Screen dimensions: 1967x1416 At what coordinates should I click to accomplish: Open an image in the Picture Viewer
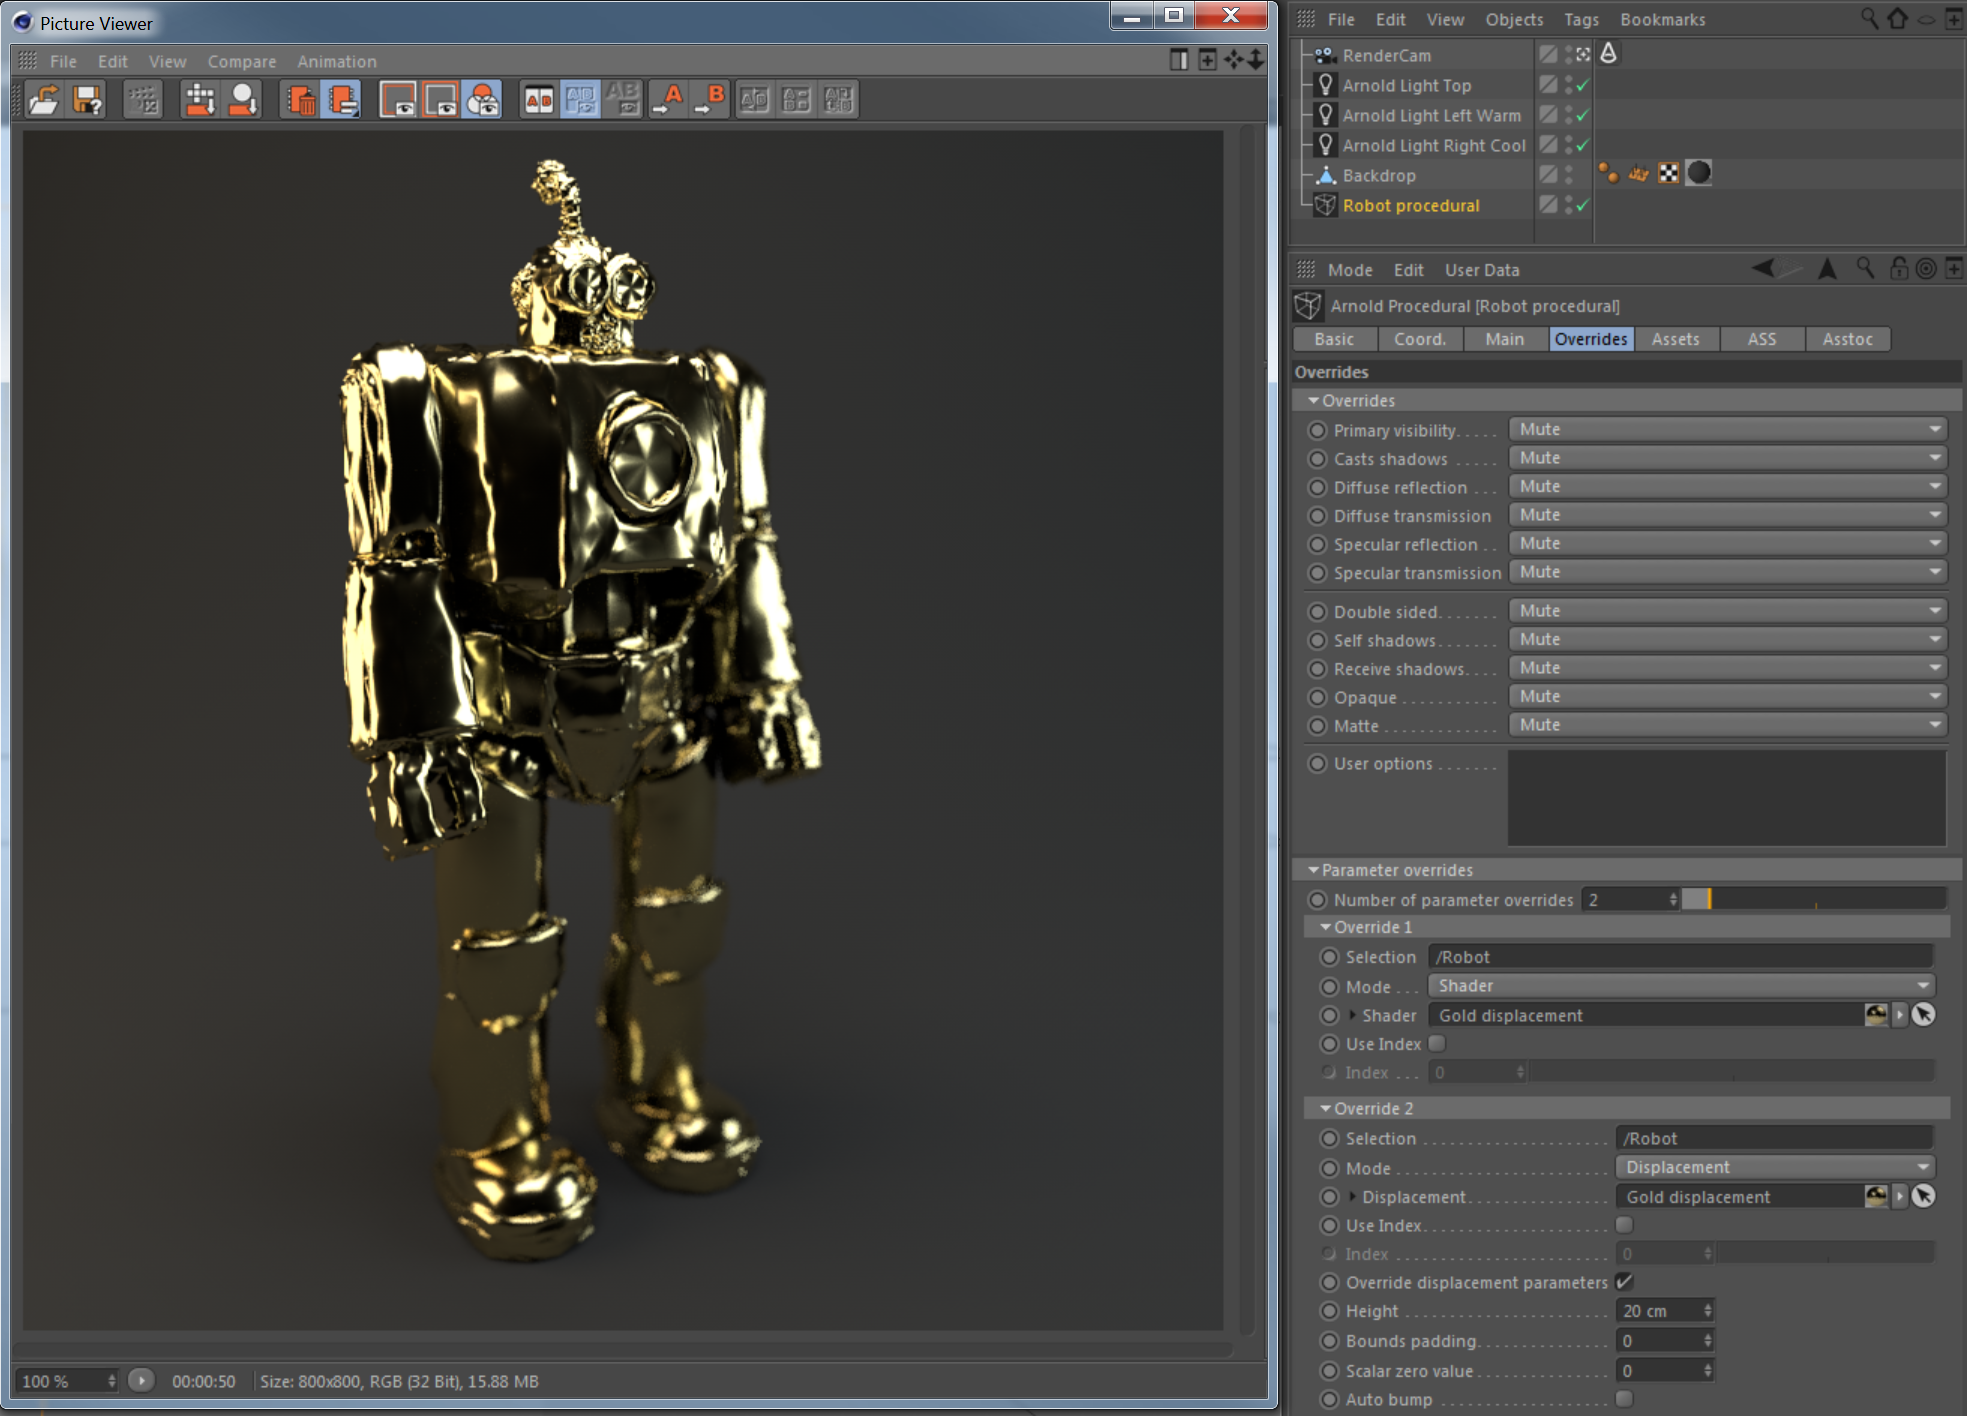tap(43, 98)
